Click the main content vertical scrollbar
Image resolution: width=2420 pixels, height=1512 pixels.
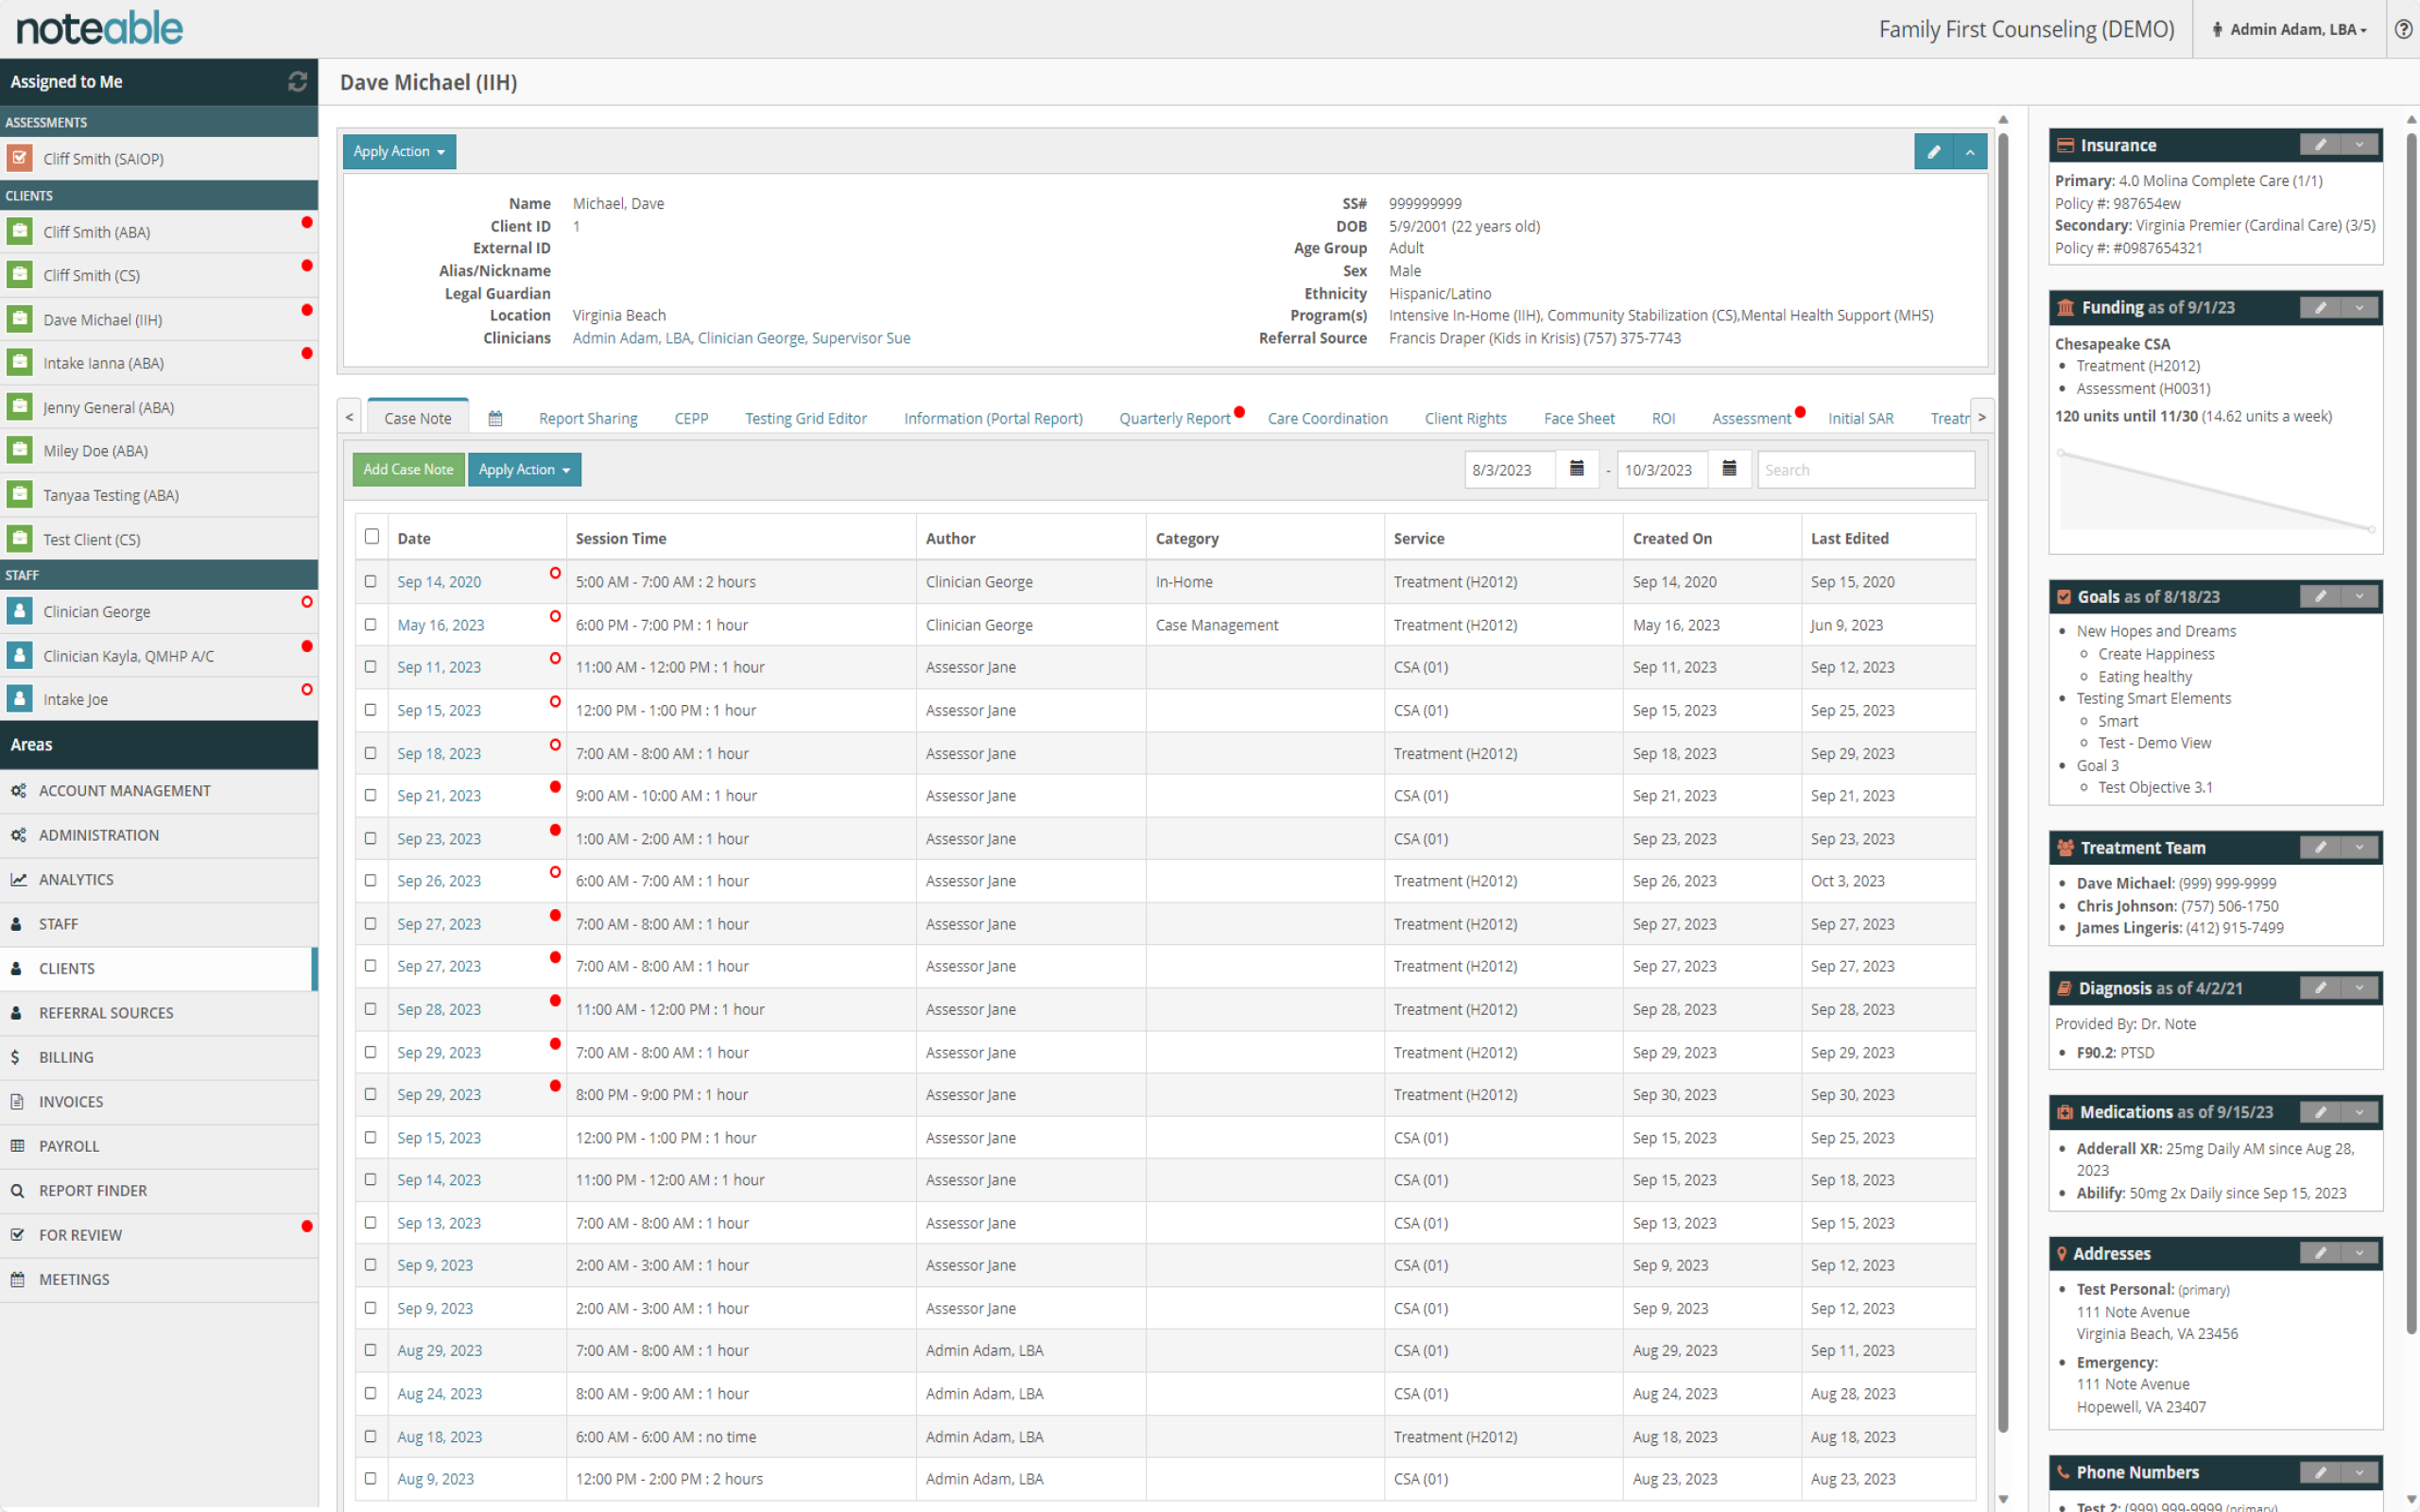2003,780
